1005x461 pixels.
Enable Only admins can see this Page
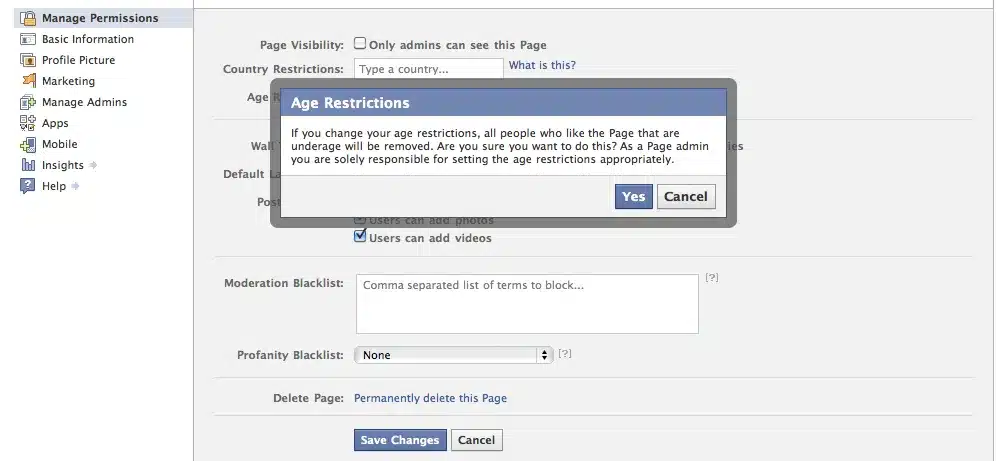tap(360, 44)
